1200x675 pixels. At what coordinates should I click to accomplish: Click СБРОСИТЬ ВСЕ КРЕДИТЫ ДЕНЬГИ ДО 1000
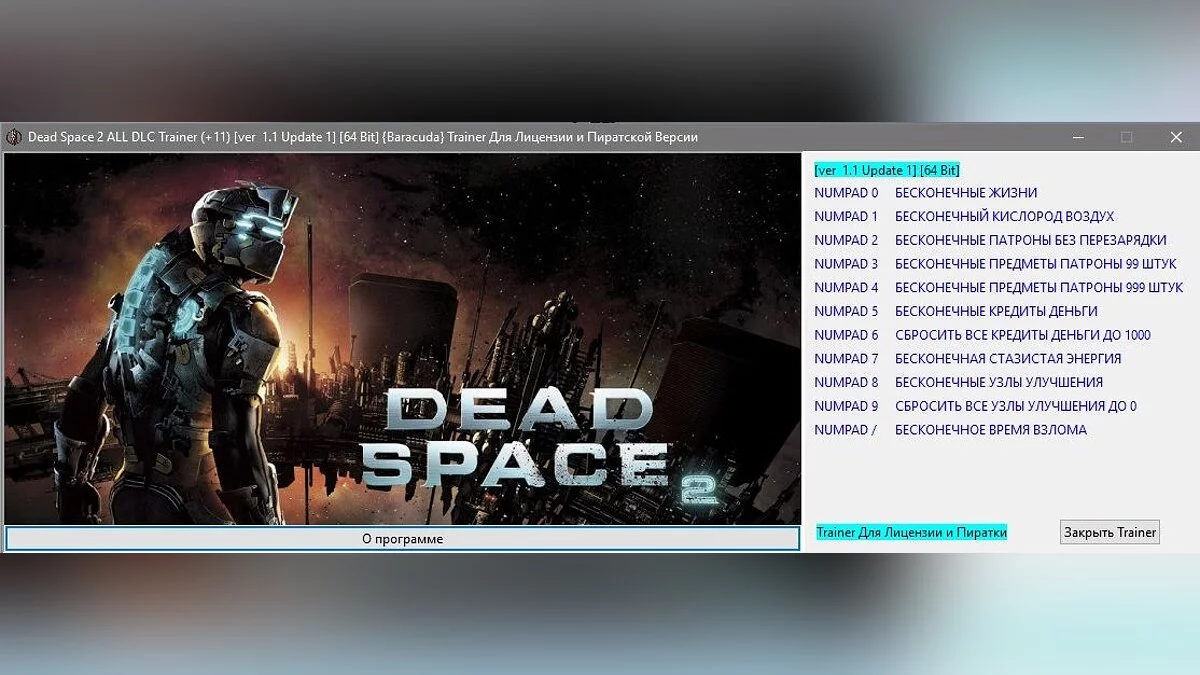click(x=1023, y=335)
